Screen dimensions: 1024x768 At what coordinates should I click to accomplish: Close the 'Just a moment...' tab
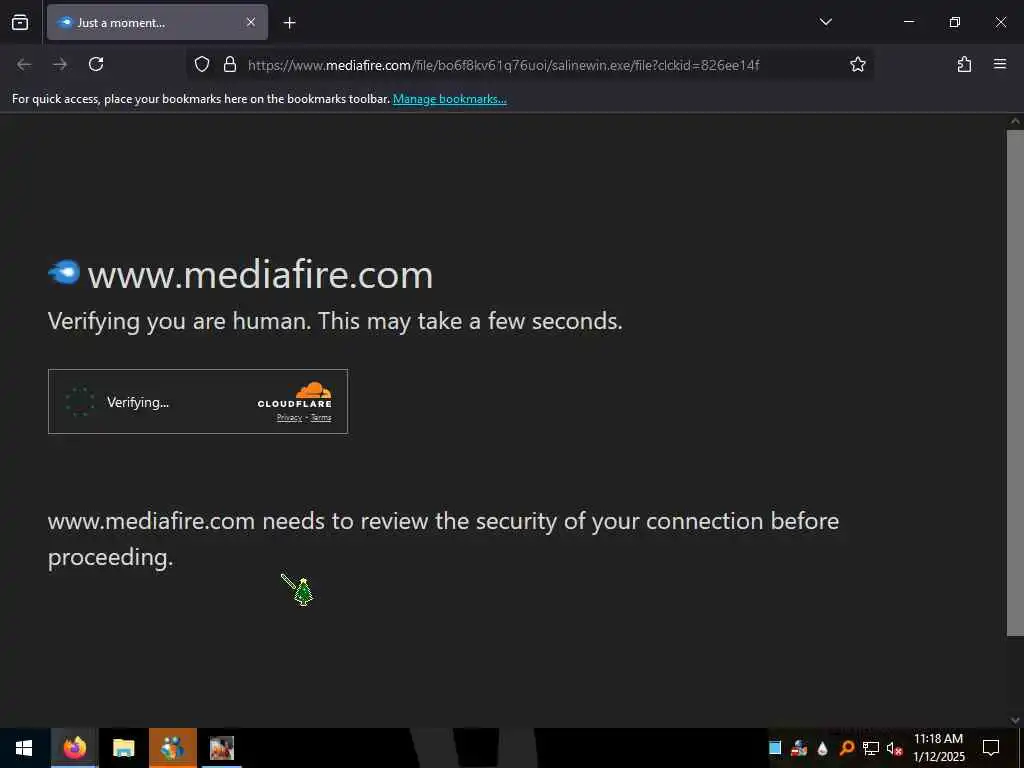click(251, 23)
